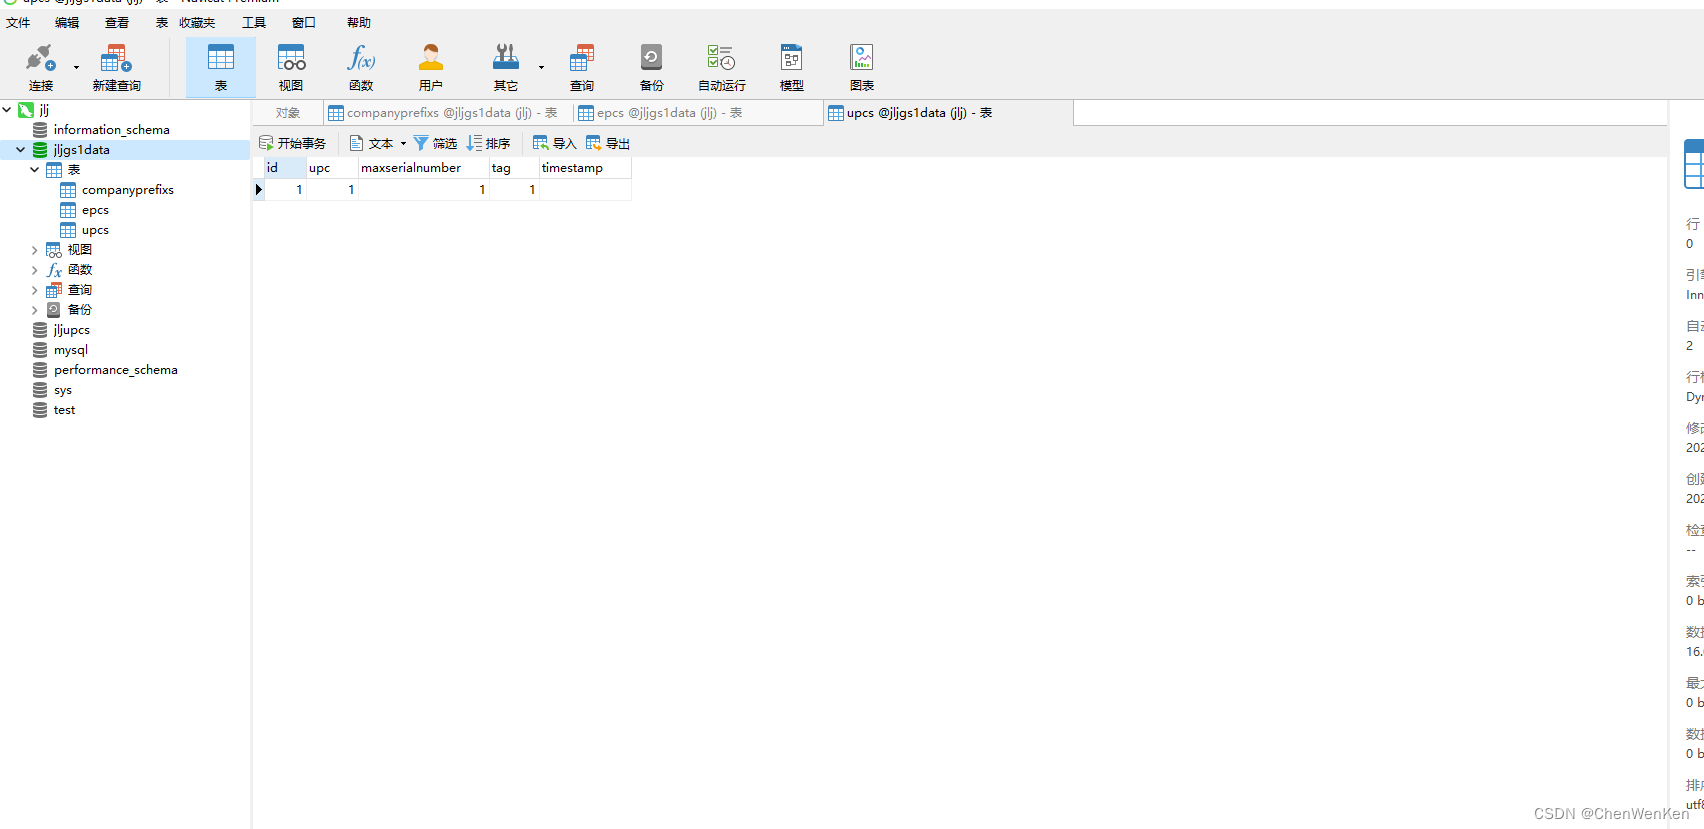1704x829 pixels.
Task: Collapse the Tables (表) tree node
Action: tap(34, 170)
